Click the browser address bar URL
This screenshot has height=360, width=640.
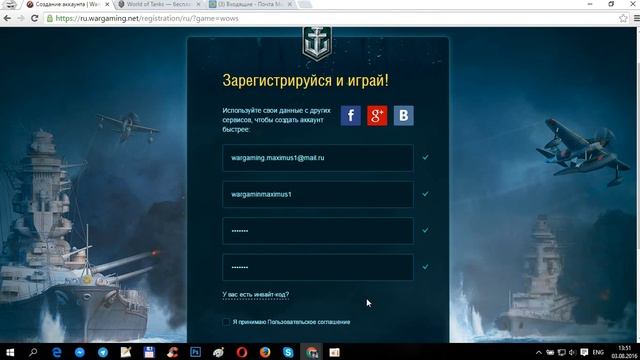click(147, 18)
